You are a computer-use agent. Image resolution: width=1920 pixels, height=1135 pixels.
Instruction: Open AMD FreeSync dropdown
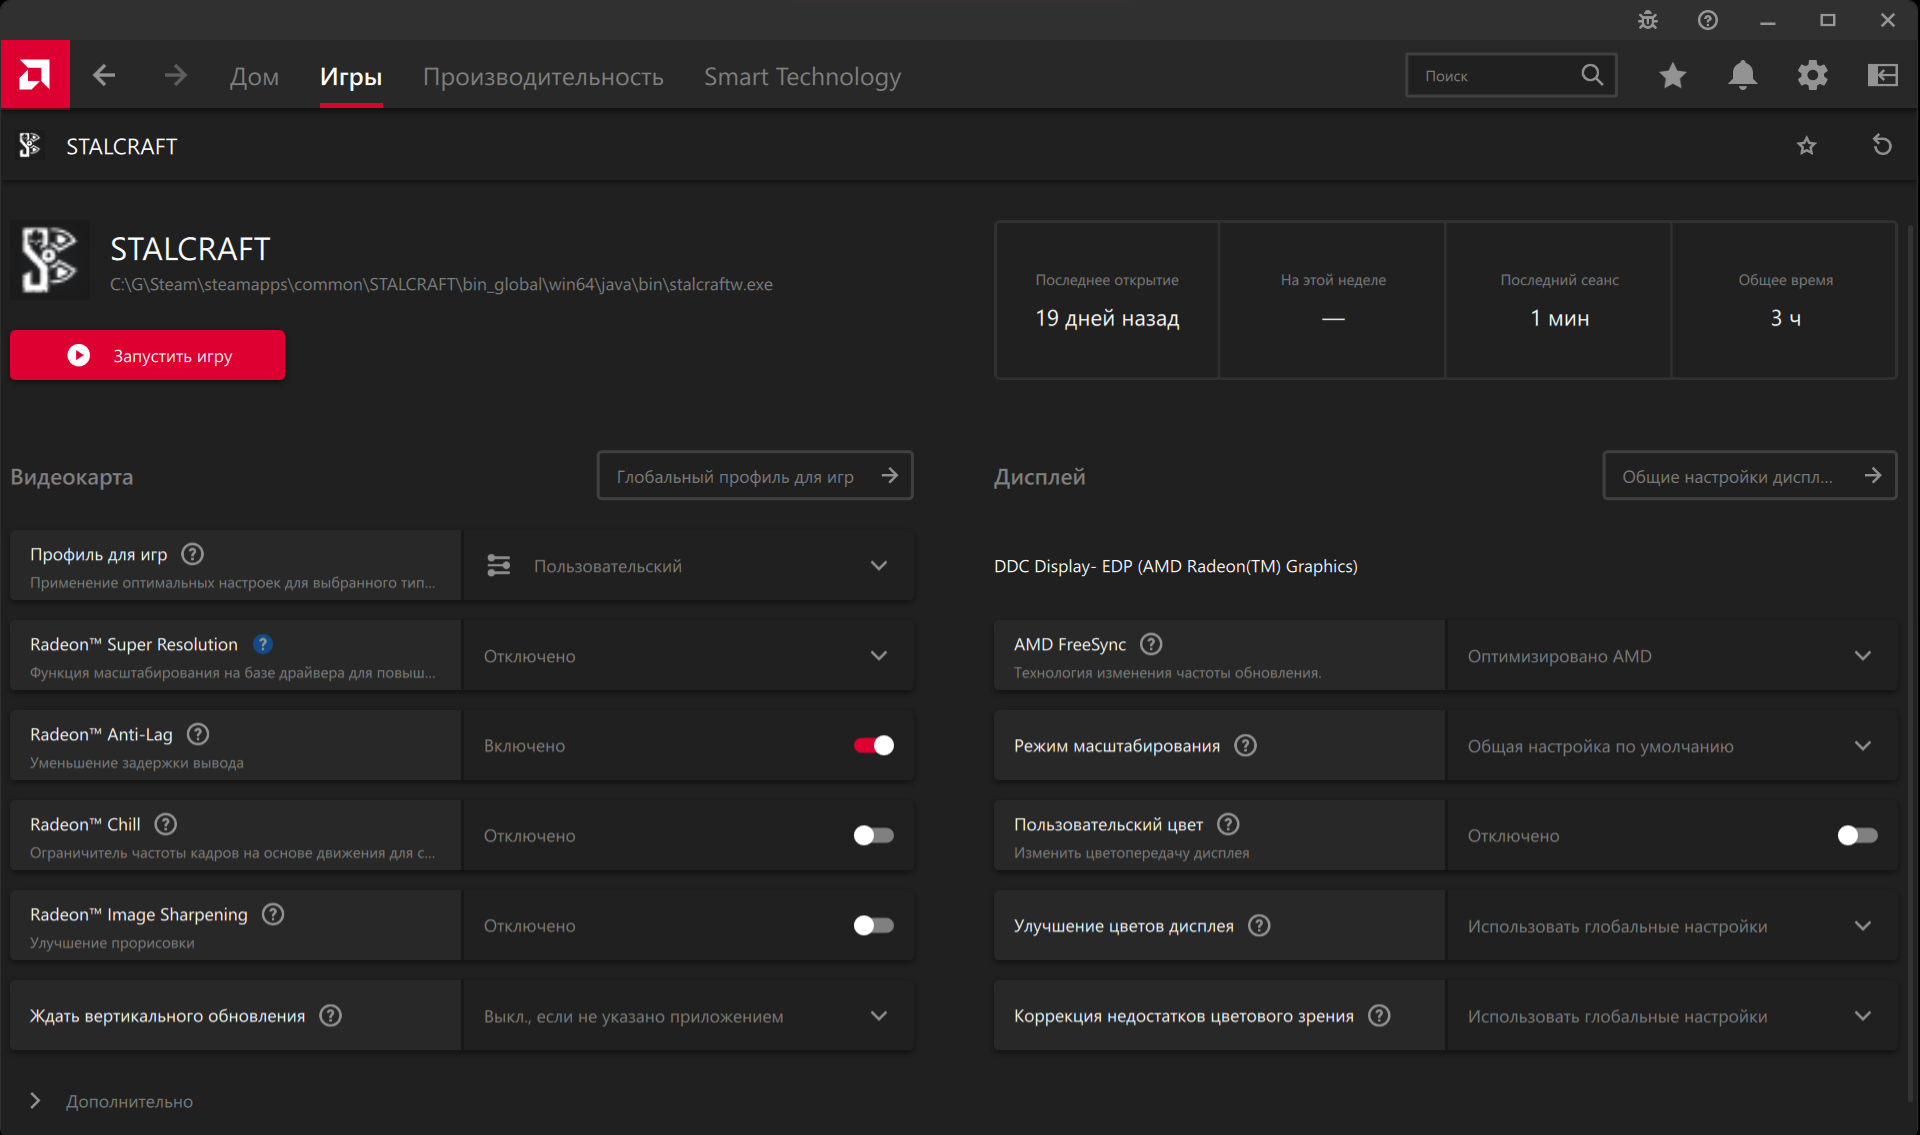point(1672,656)
